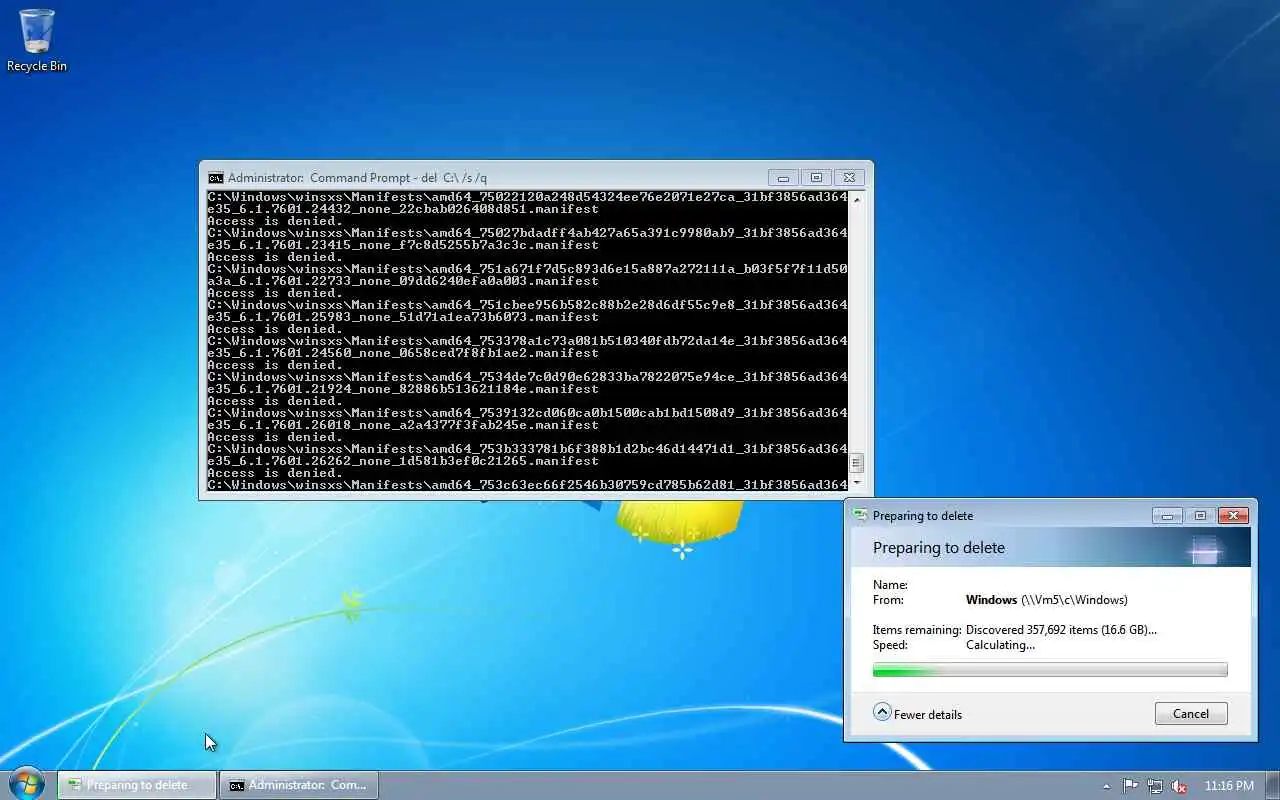1280x800 pixels.
Task: Open the Windows Start menu
Action: [27, 783]
